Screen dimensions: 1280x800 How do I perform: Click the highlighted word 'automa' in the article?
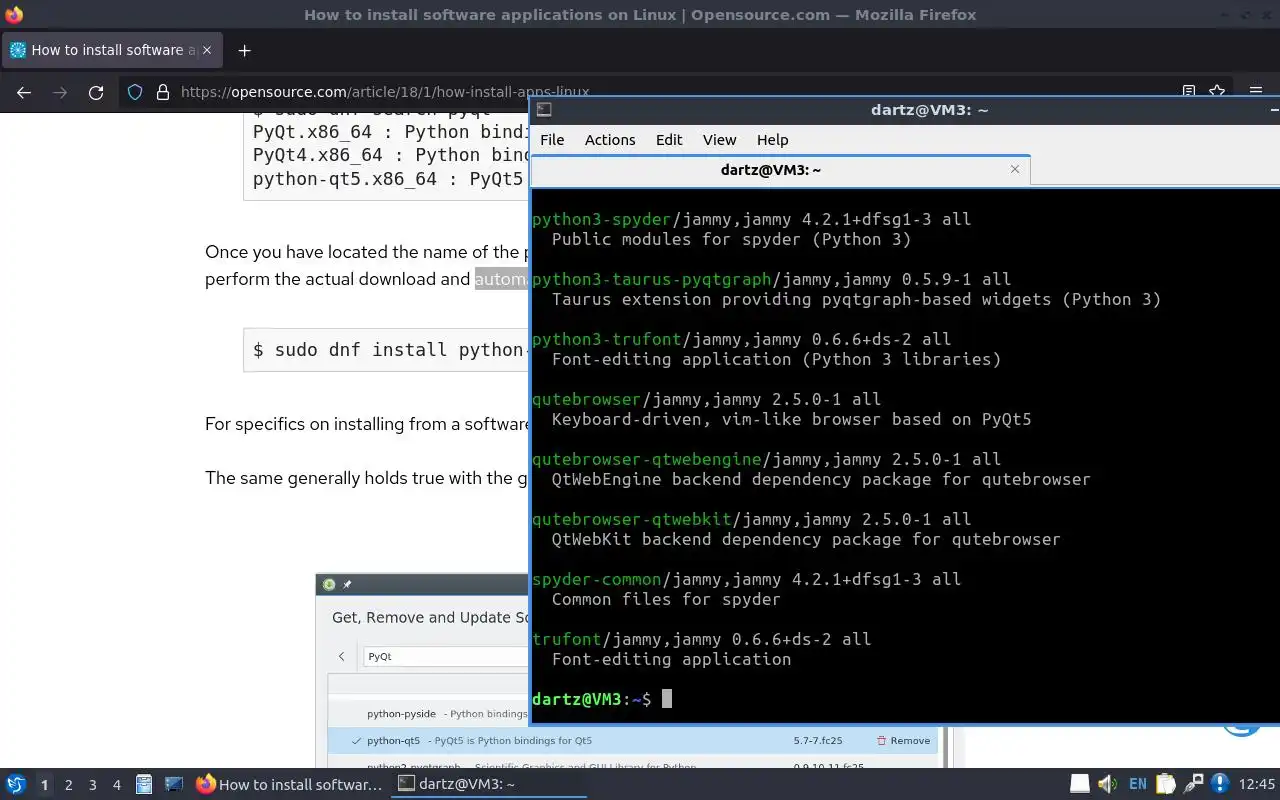click(501, 279)
